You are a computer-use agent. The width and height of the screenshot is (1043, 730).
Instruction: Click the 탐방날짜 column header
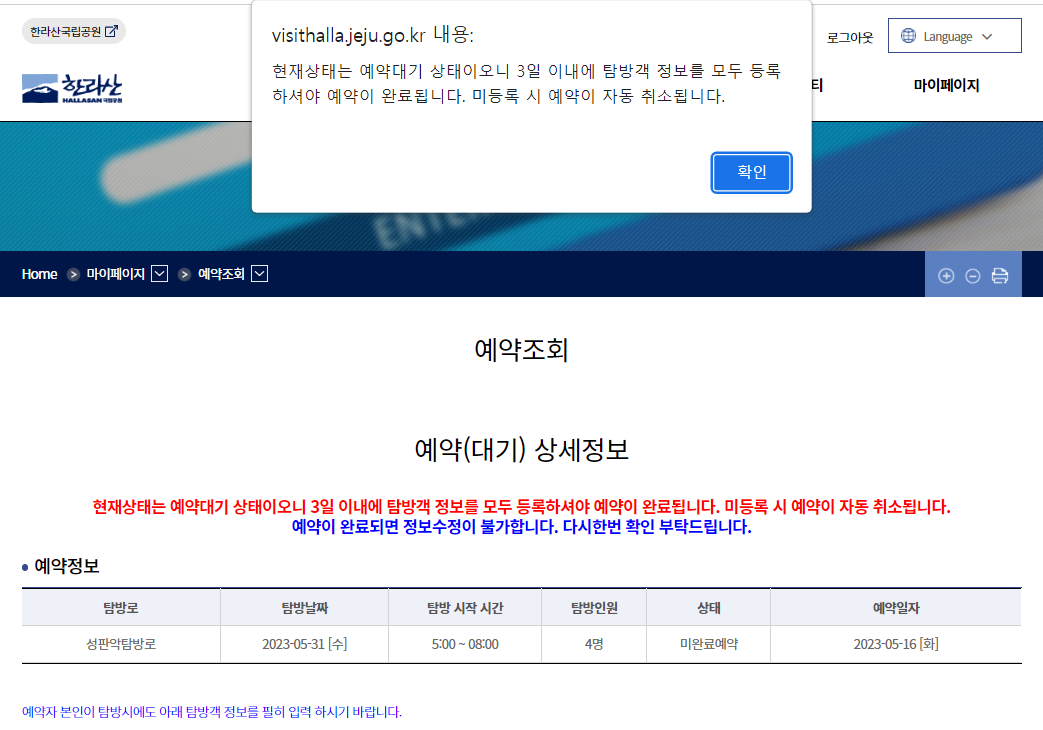(304, 607)
